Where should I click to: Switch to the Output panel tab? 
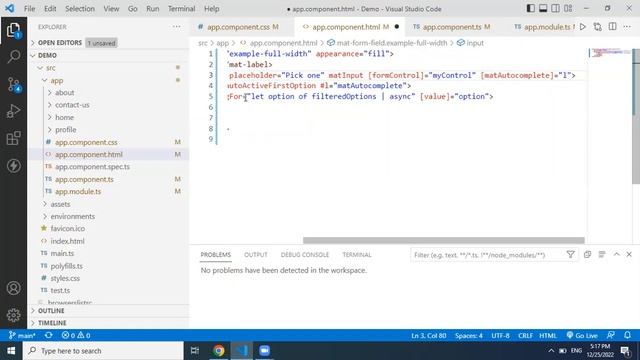pyautogui.click(x=256, y=255)
